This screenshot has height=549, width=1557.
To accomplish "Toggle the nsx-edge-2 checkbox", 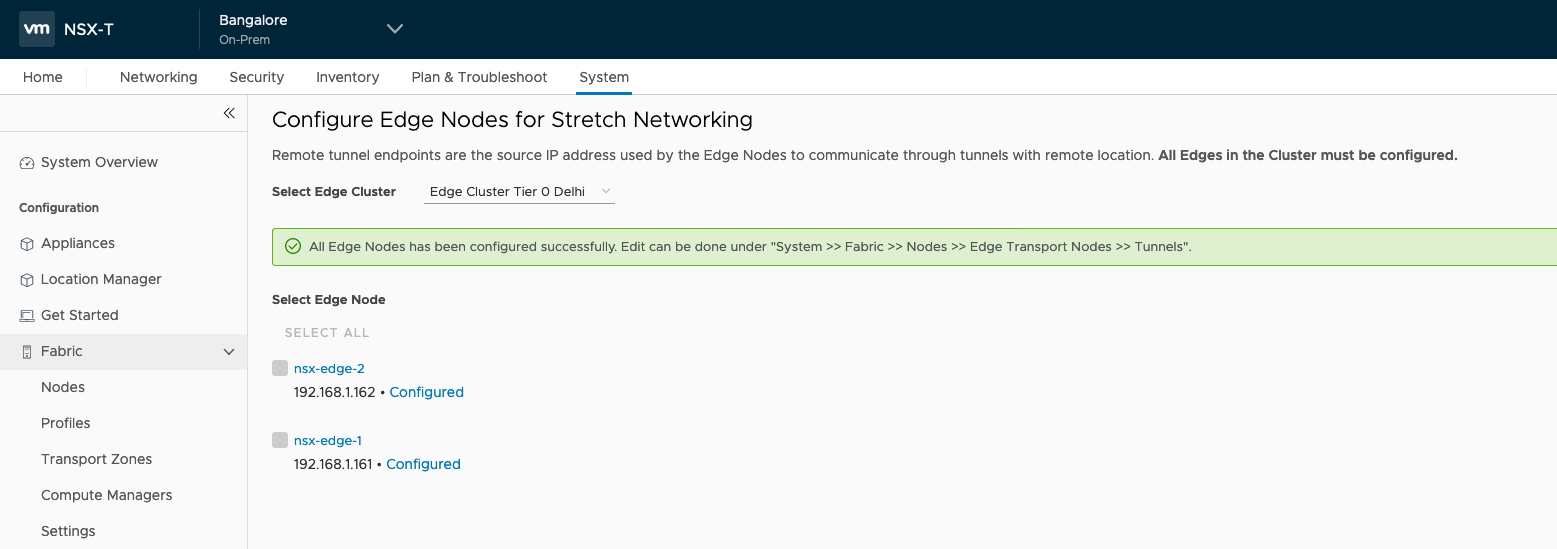I will [x=280, y=368].
